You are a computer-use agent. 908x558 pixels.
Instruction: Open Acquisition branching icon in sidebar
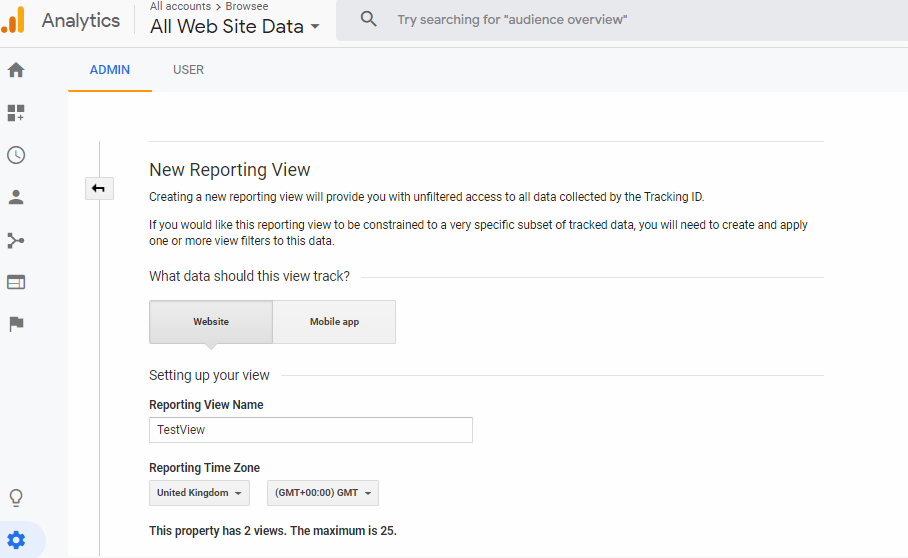(16, 240)
